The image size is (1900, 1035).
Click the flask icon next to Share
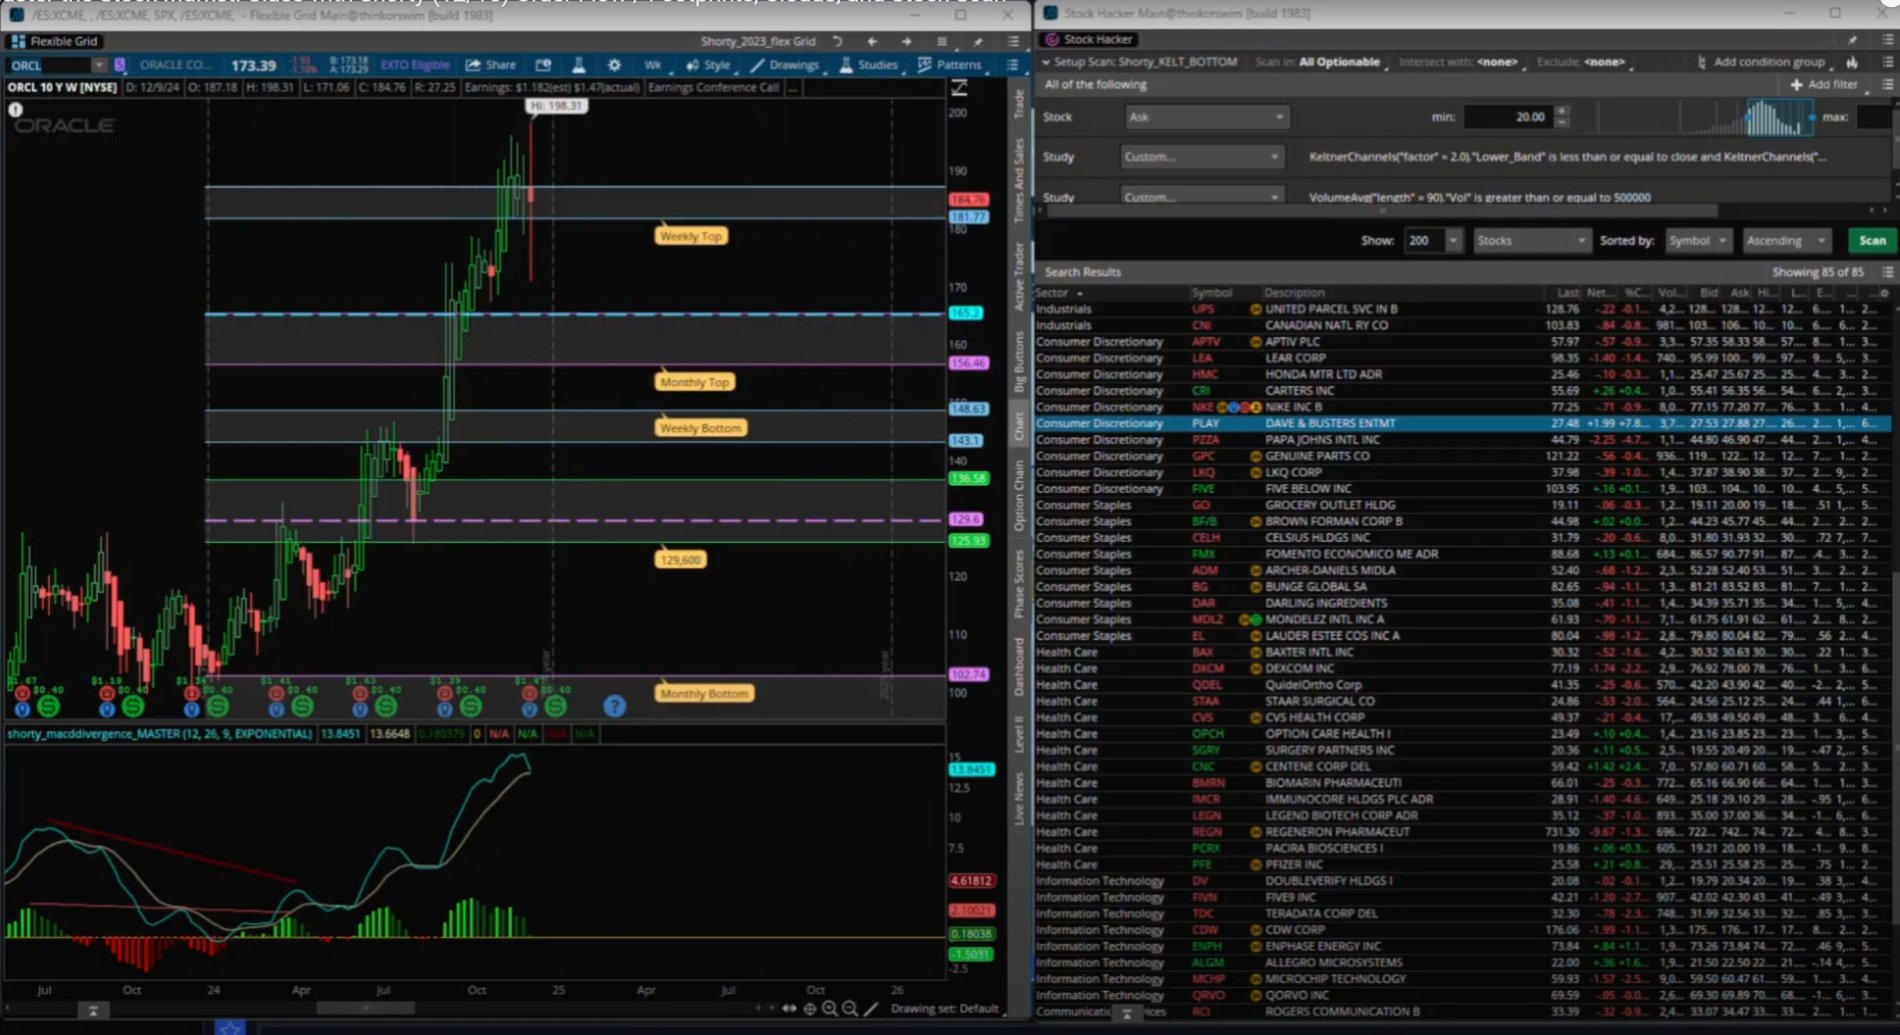click(578, 65)
